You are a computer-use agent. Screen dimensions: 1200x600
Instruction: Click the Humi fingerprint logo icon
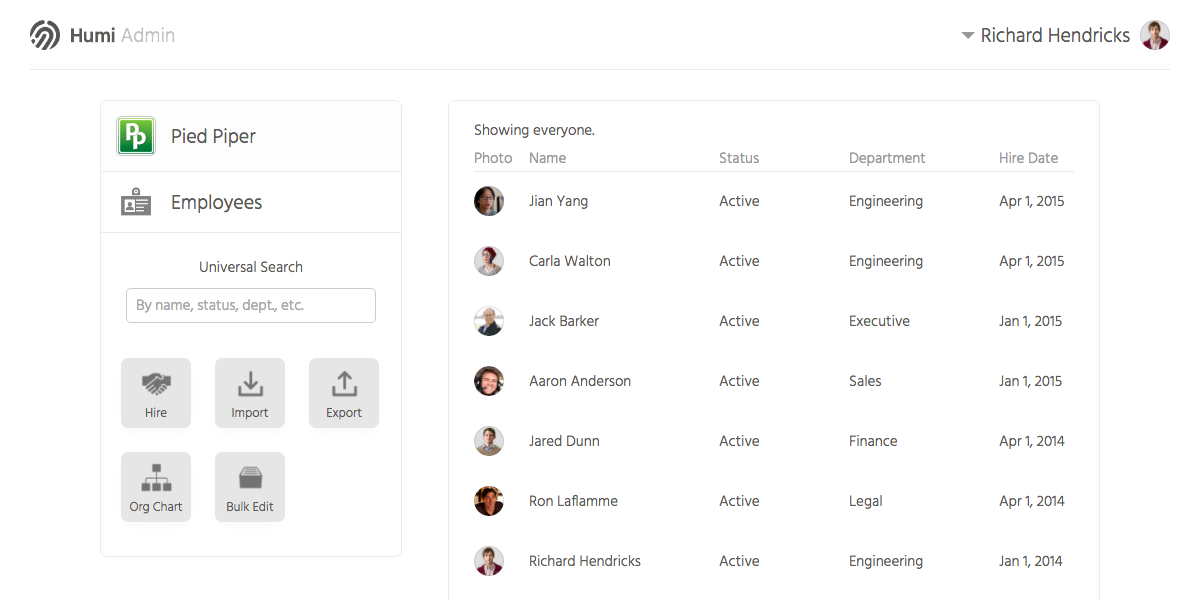coord(45,35)
